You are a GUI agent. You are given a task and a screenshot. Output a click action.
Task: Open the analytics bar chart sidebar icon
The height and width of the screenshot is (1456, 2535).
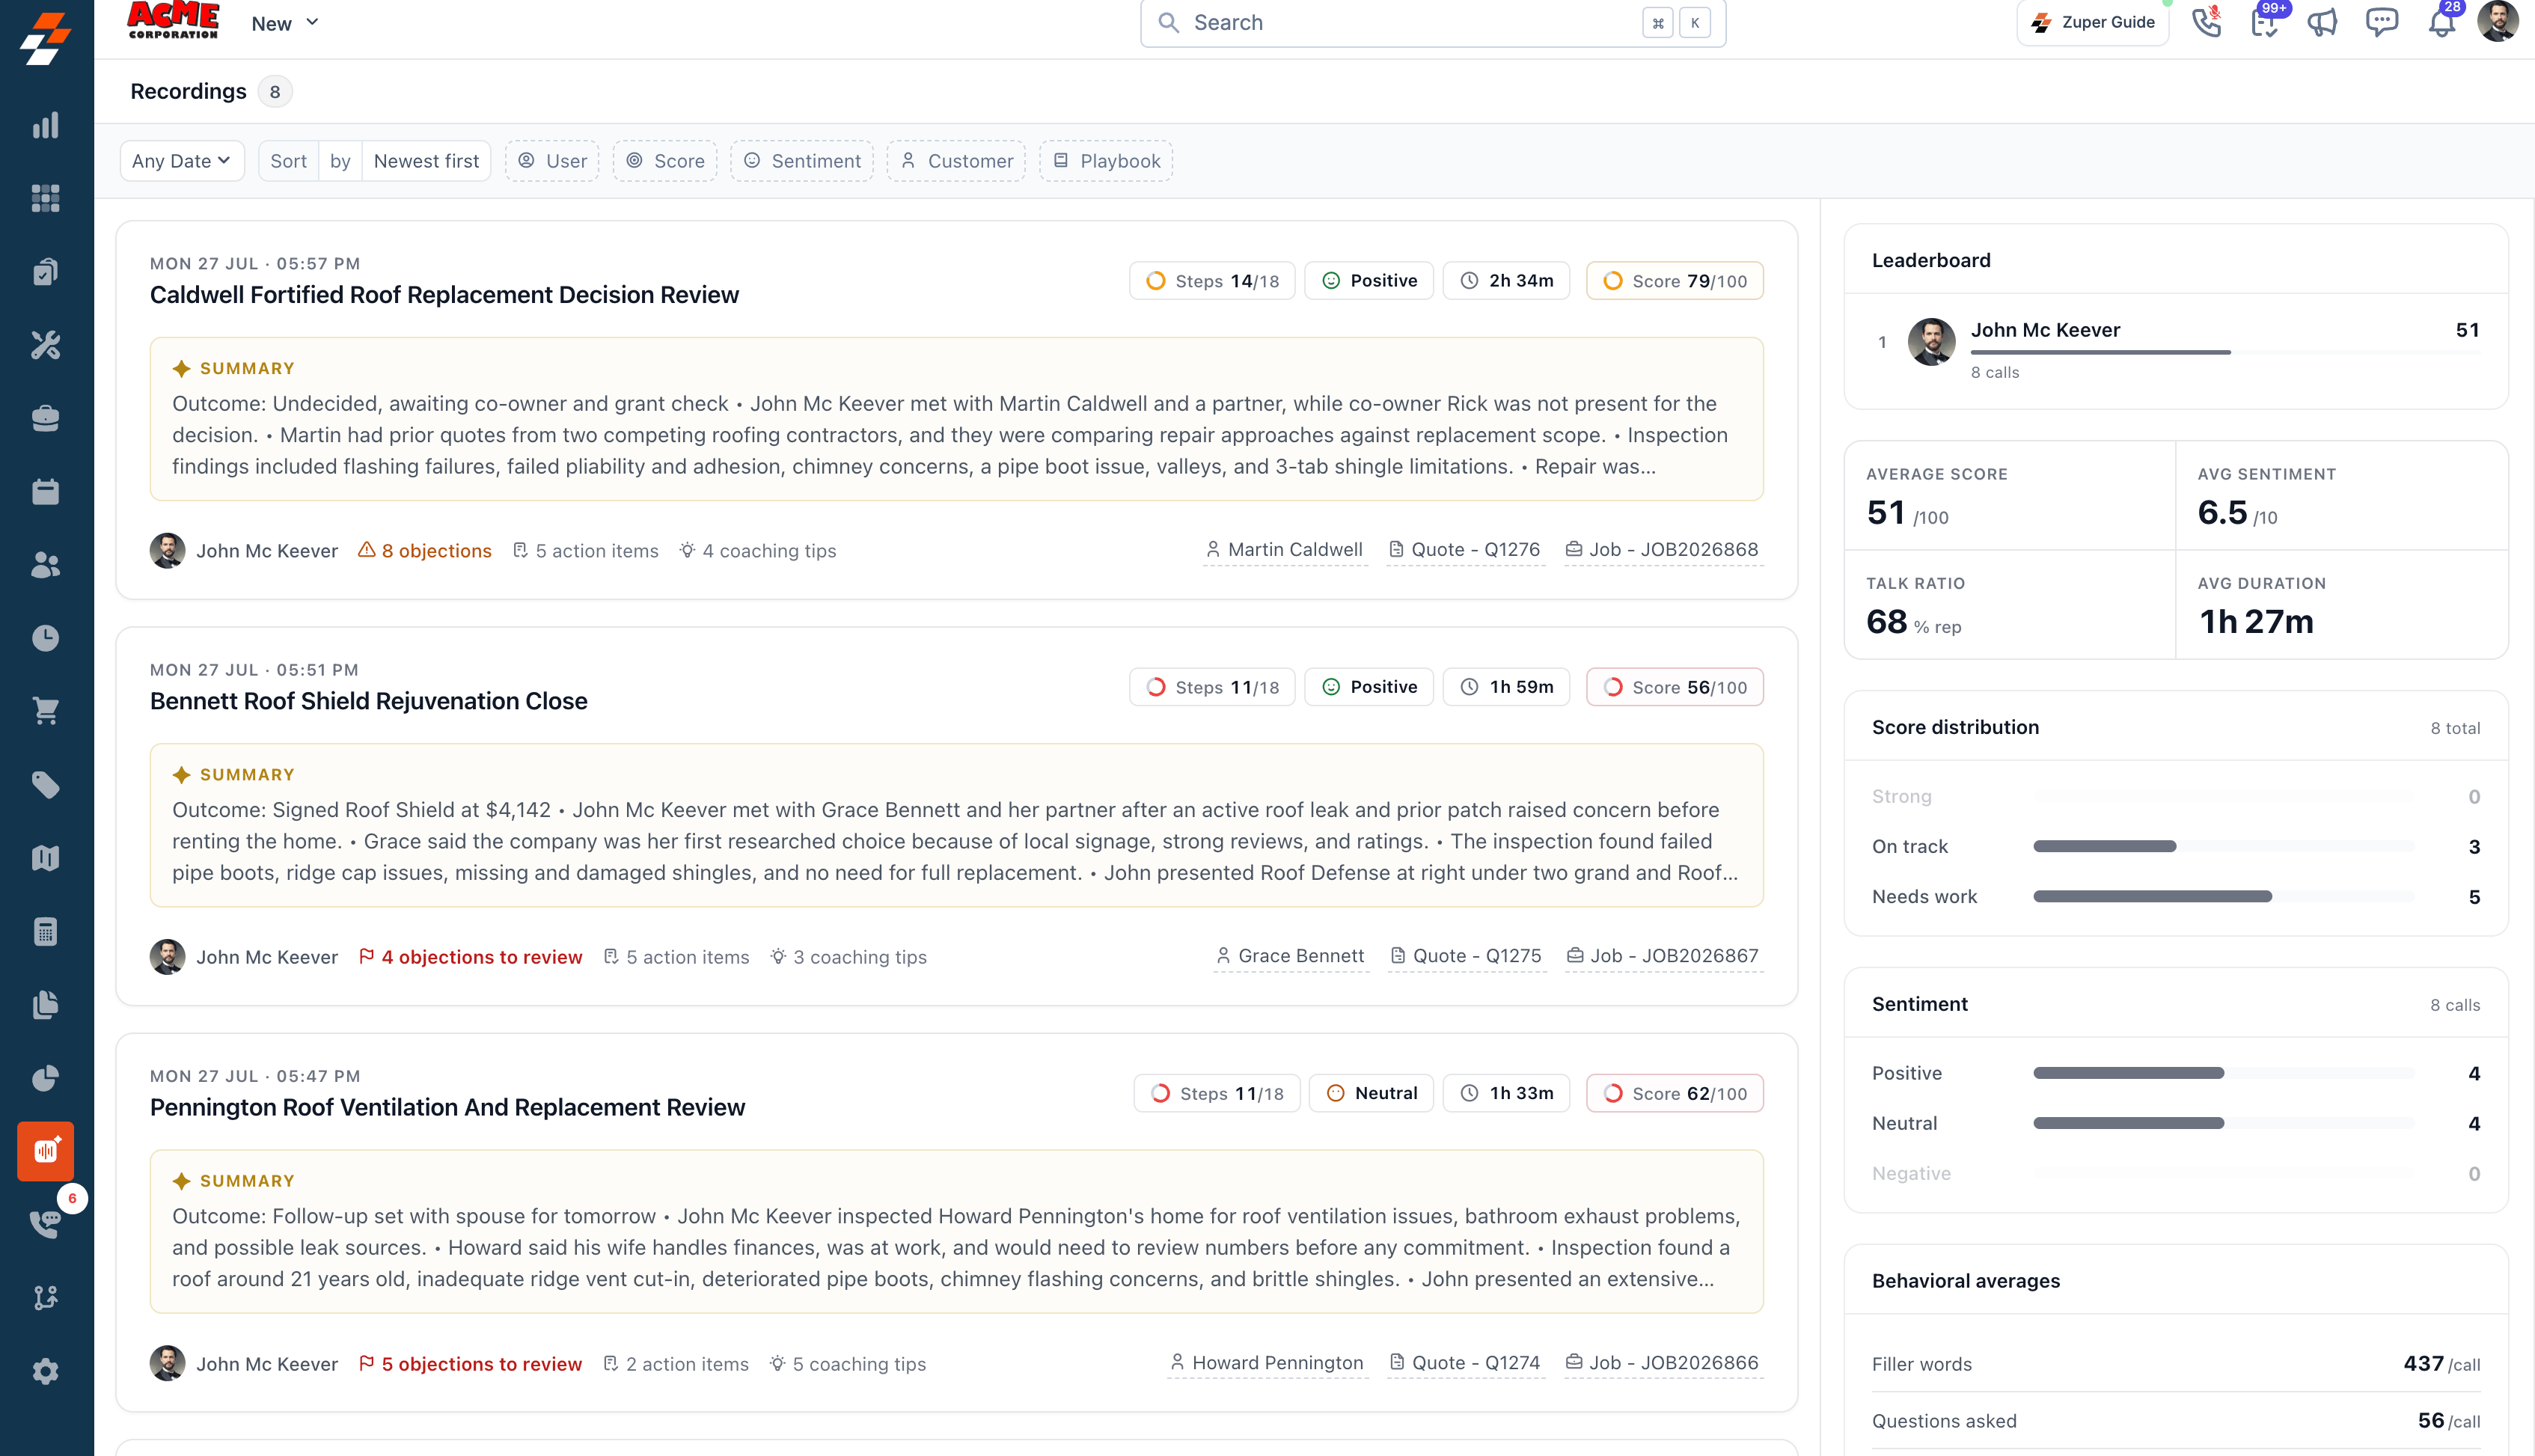tap(46, 125)
